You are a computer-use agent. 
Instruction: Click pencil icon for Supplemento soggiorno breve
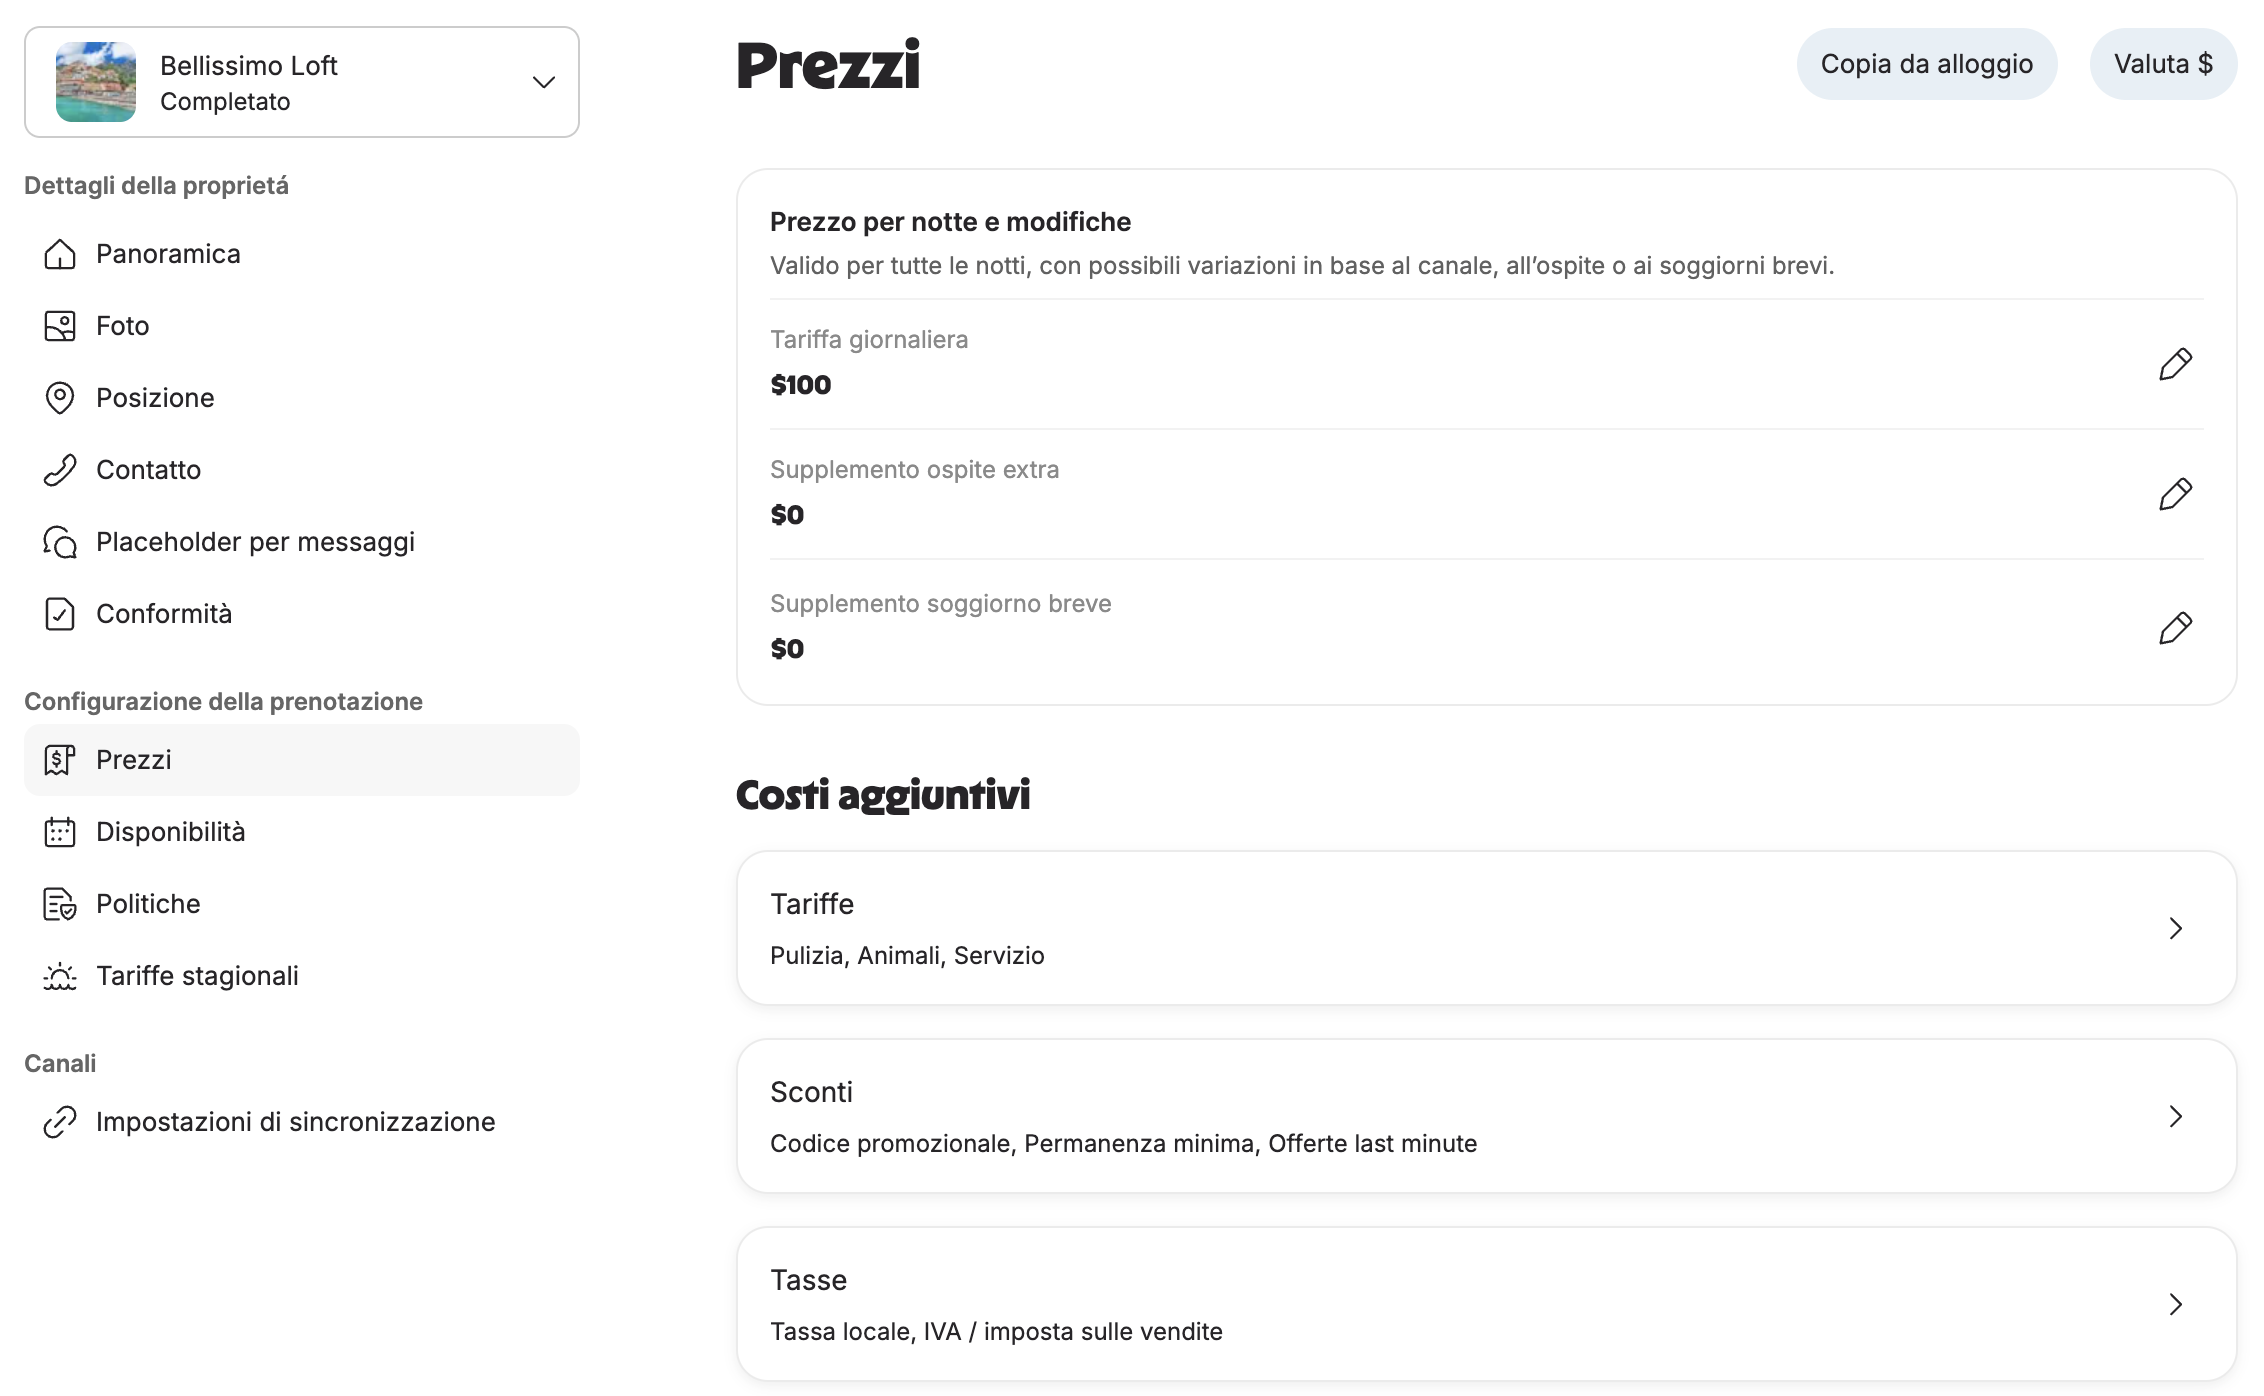pos(2175,628)
